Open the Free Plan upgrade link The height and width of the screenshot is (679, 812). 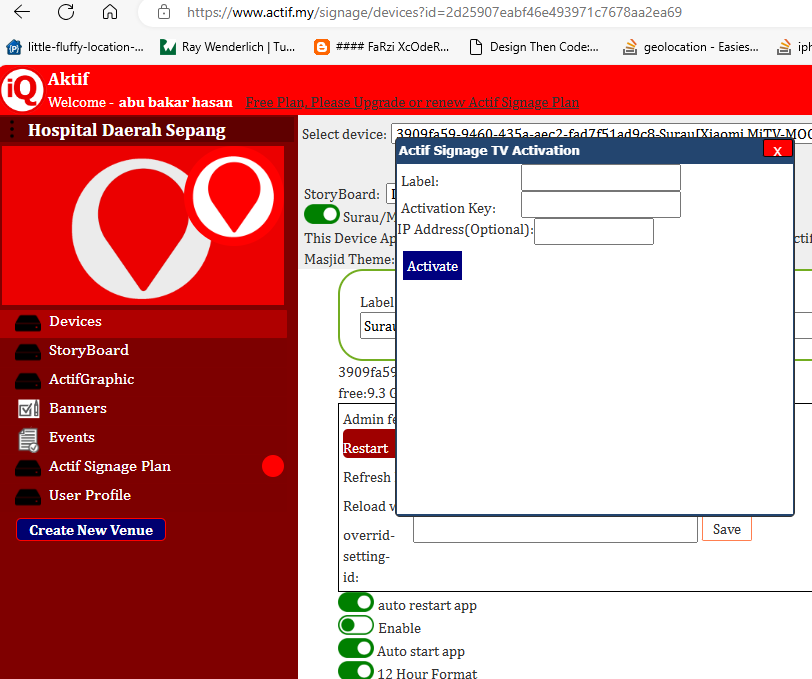click(412, 103)
